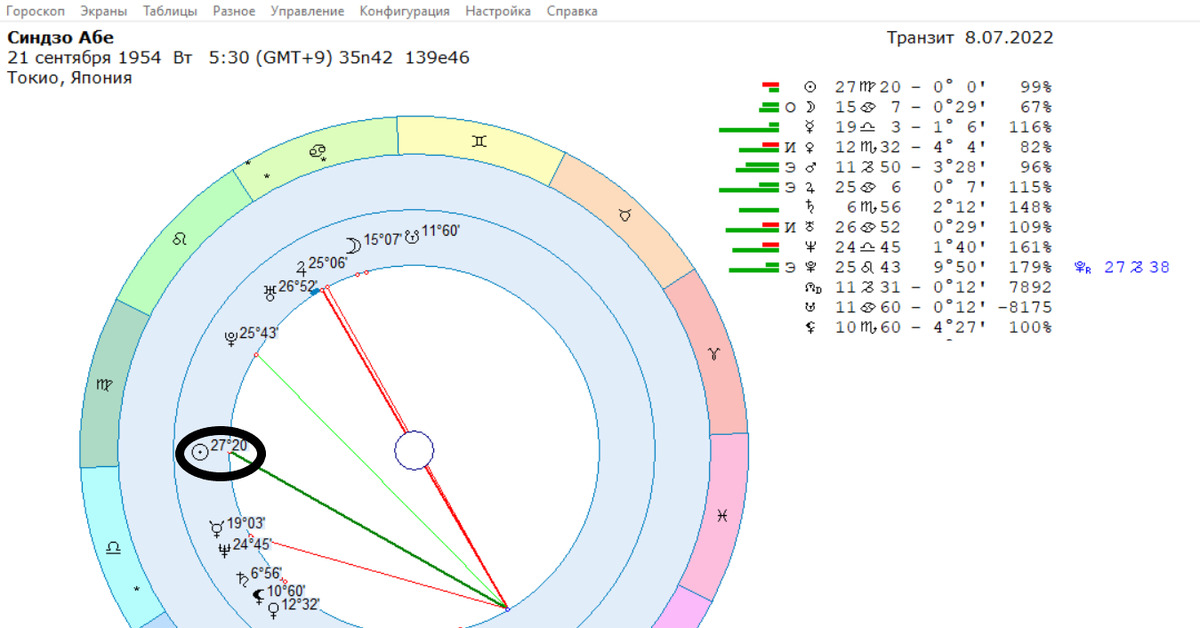1200x628 pixels.
Task: Click the small circle at the chart center
Action: point(414,452)
